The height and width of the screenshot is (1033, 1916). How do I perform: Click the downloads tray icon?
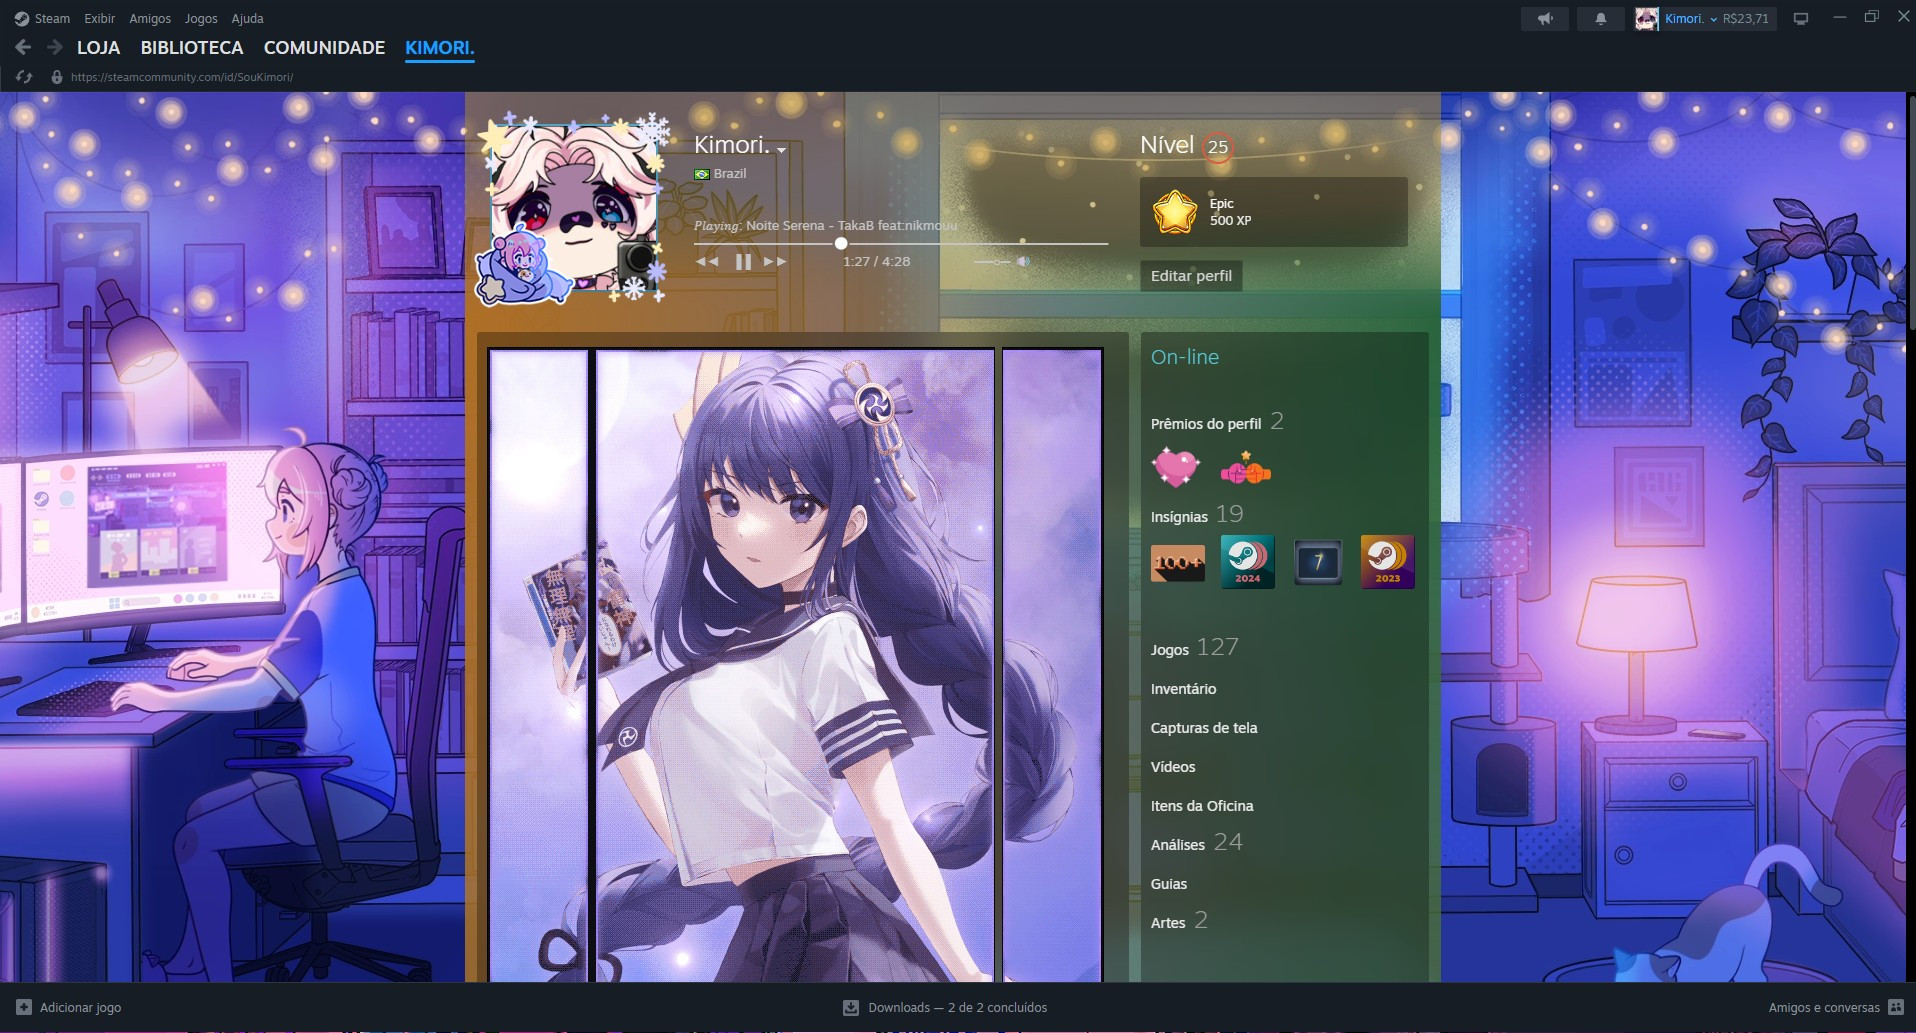point(851,1007)
